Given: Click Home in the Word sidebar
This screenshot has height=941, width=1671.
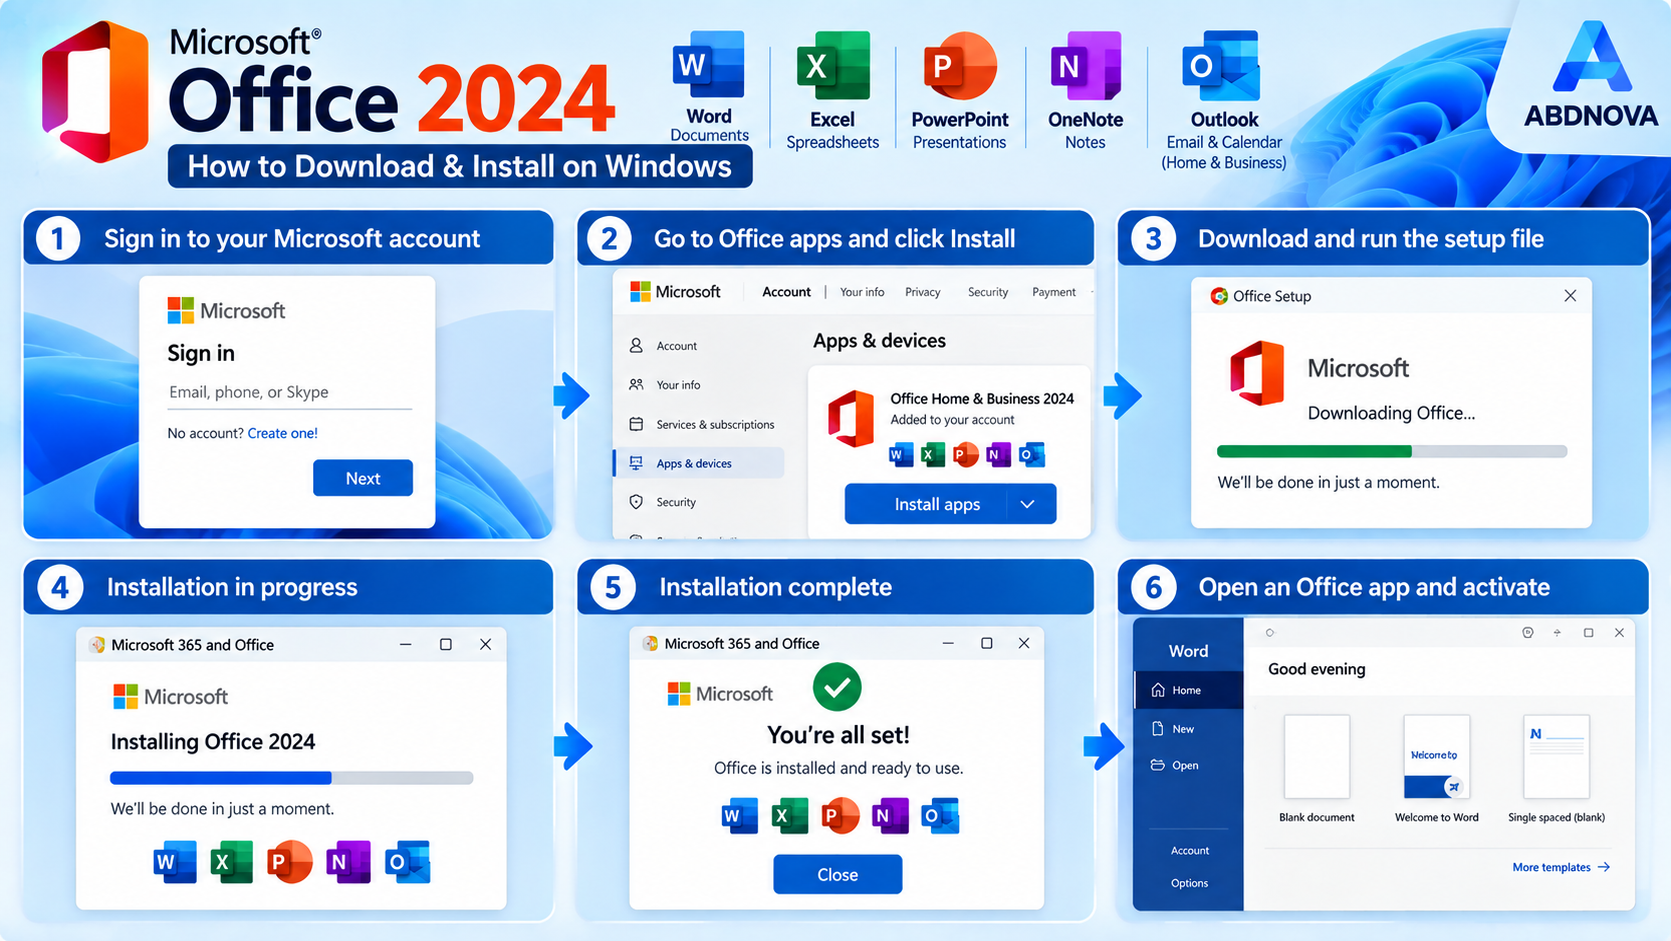Looking at the screenshot, I should [x=1188, y=690].
